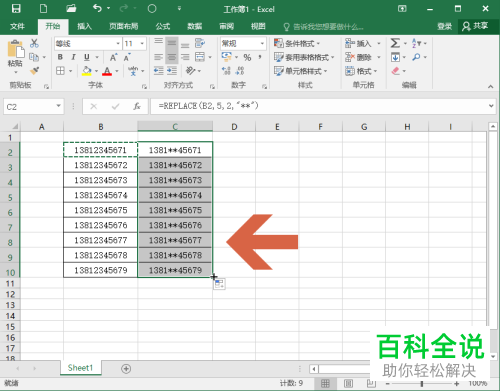This screenshot has width=500, height=391.
Task: Toggle bold formatting
Action: point(60,57)
